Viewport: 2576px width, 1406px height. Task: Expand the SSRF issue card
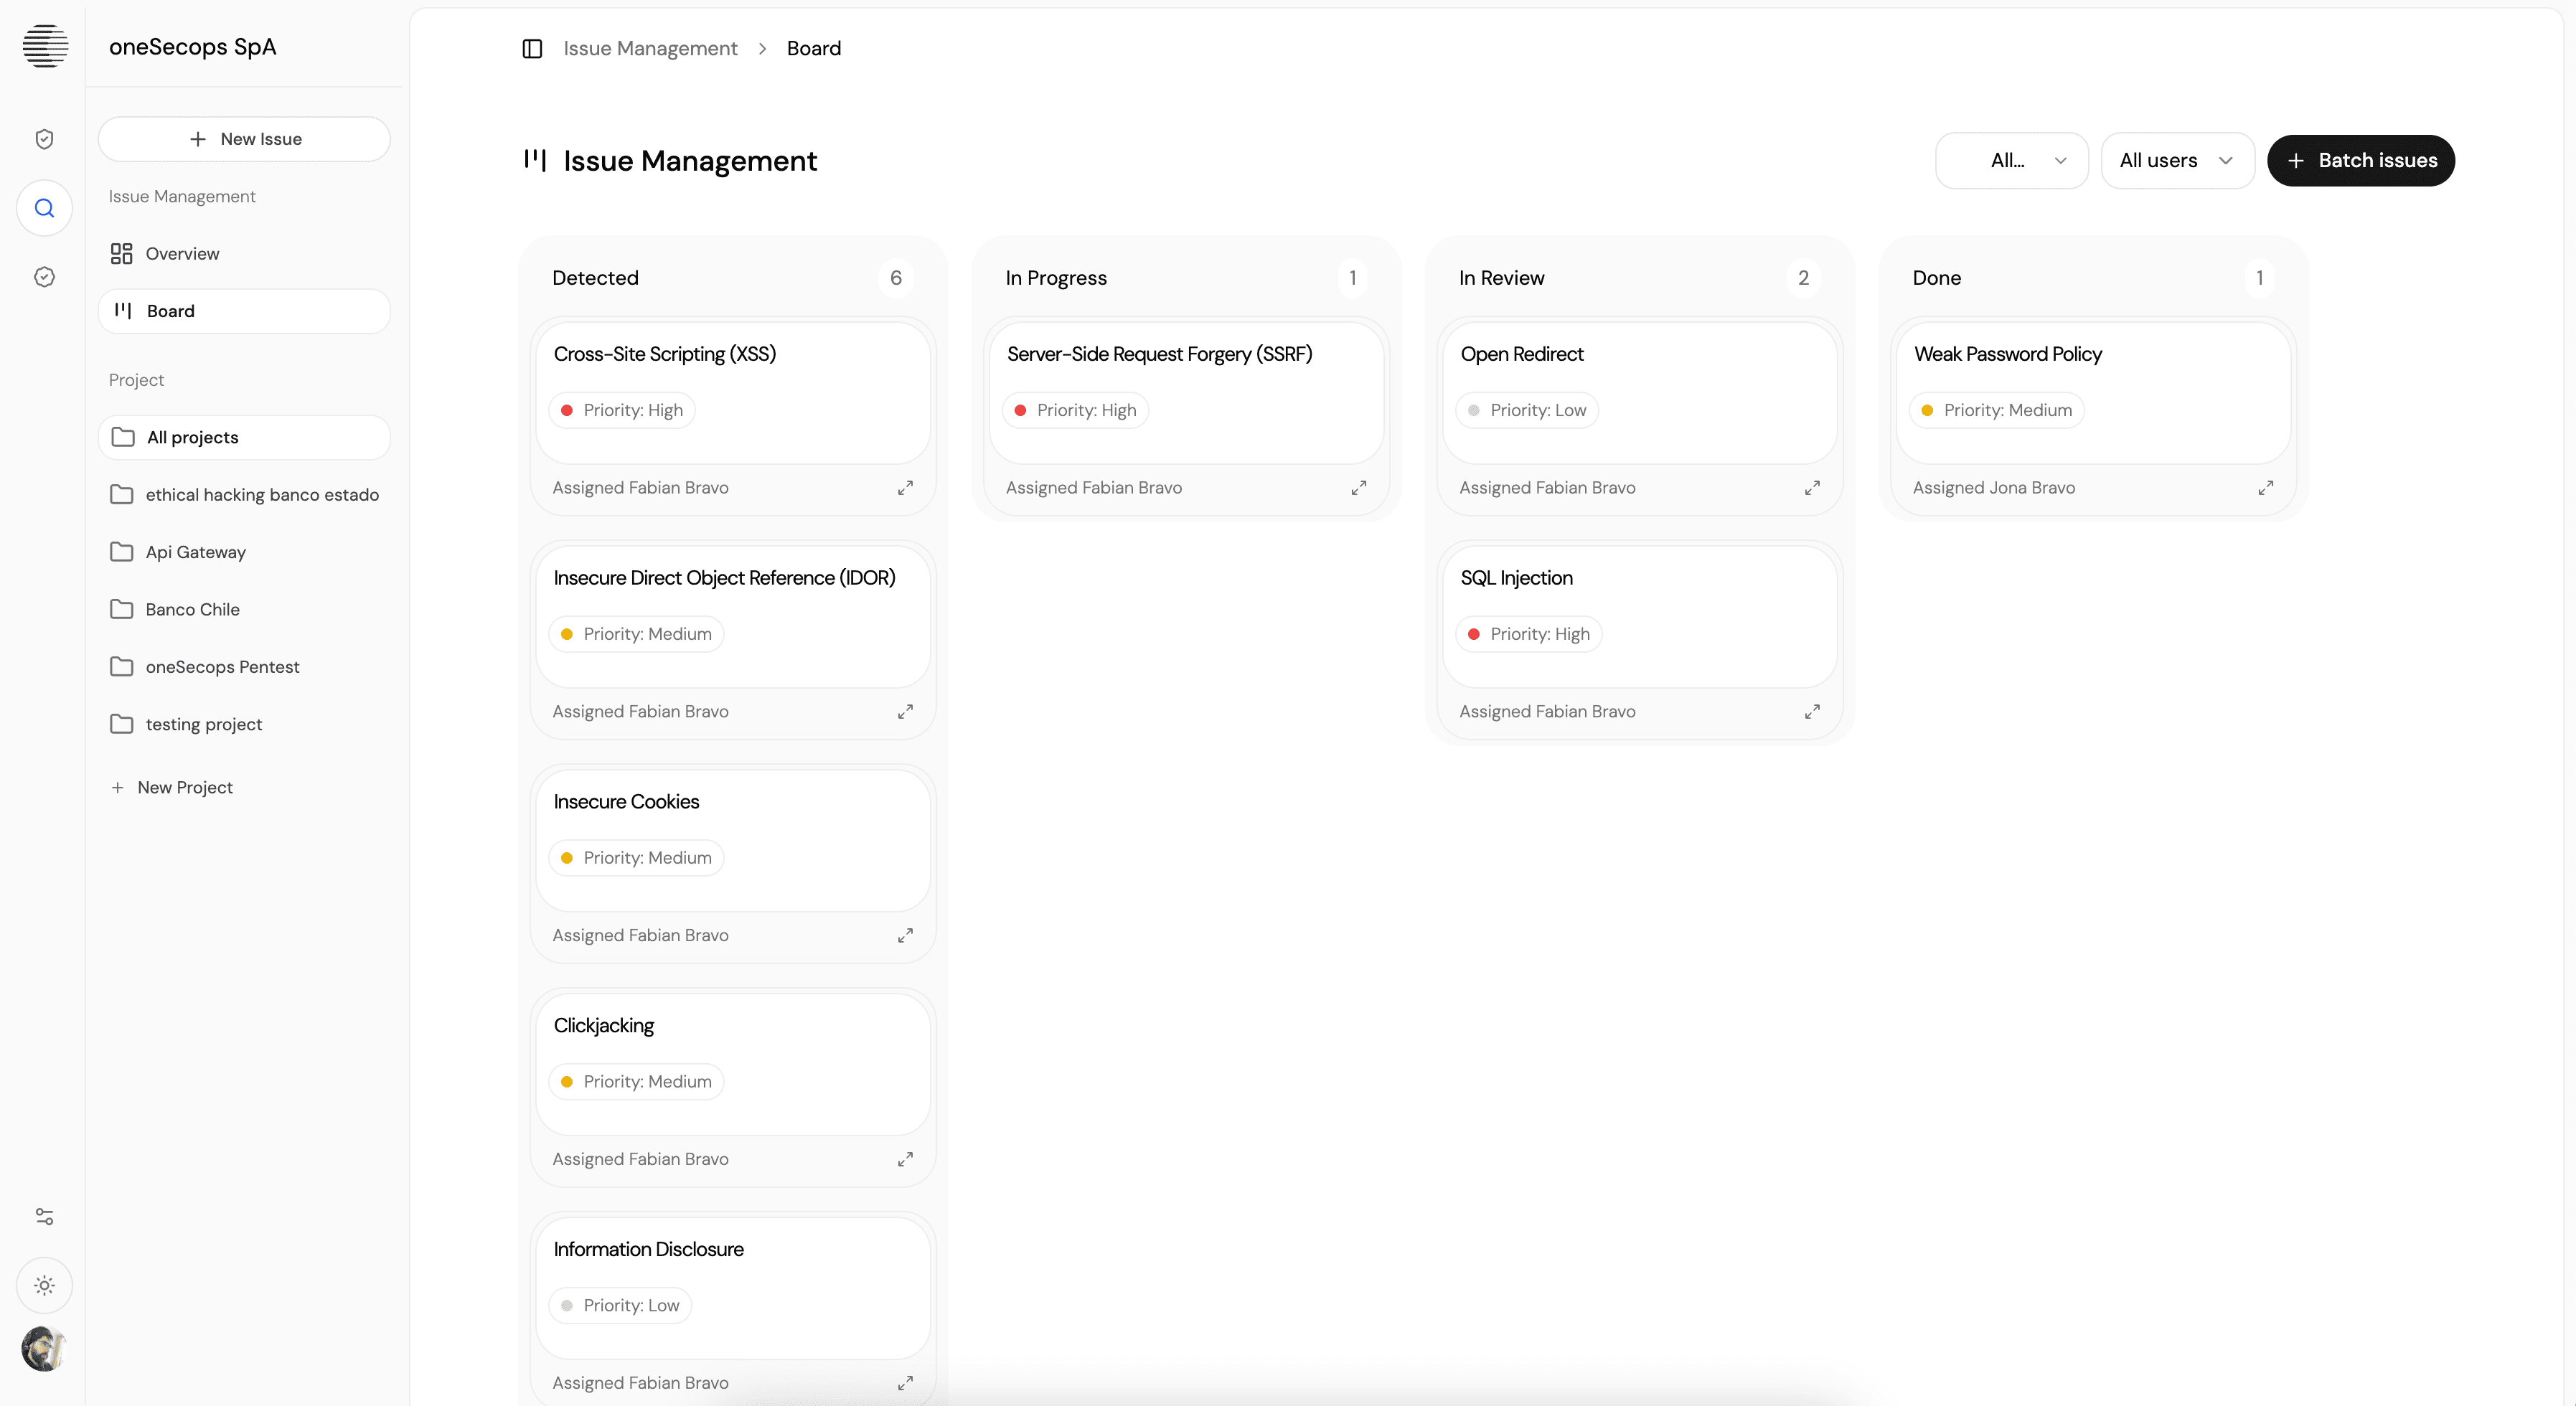[1358, 488]
